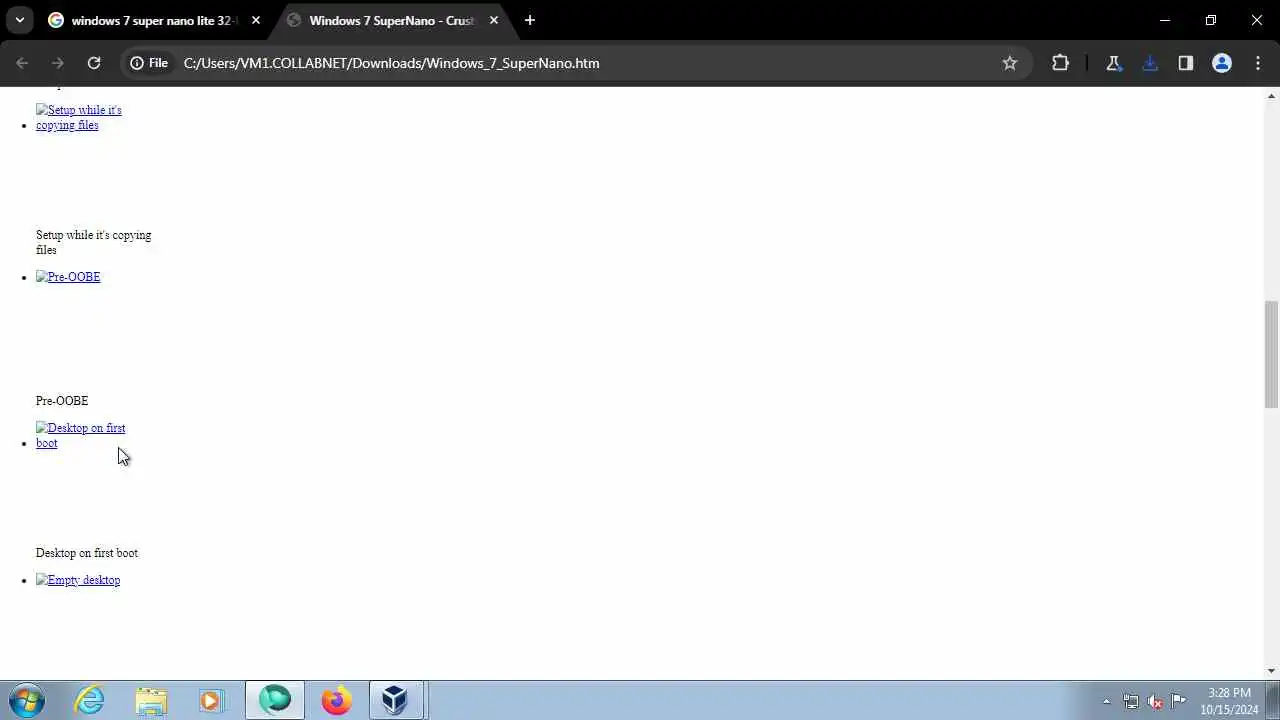Open 'Setup while it's copying files' image link
This screenshot has width=1280, height=720.
(79, 117)
